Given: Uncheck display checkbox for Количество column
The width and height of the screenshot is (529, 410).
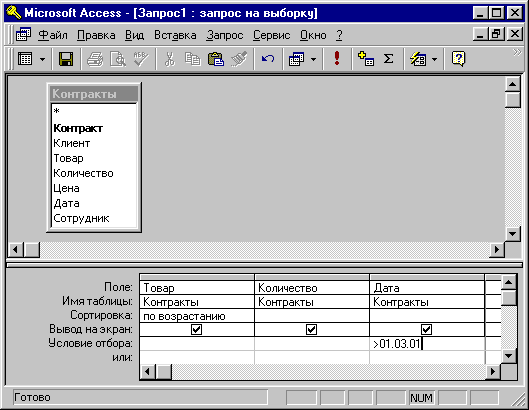Looking at the screenshot, I should [x=311, y=329].
